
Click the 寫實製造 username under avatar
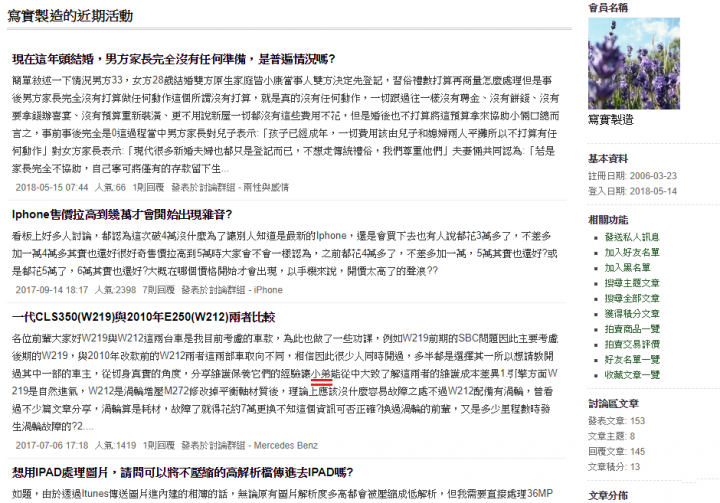tap(611, 120)
